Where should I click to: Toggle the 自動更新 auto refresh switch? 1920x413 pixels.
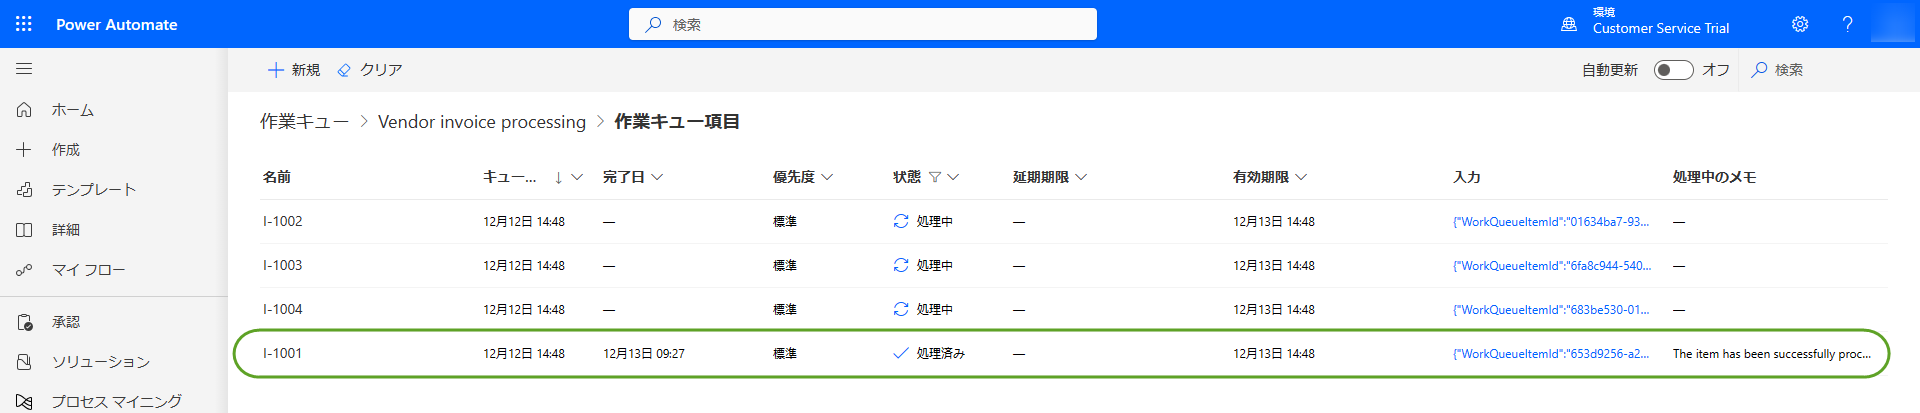click(x=1673, y=70)
